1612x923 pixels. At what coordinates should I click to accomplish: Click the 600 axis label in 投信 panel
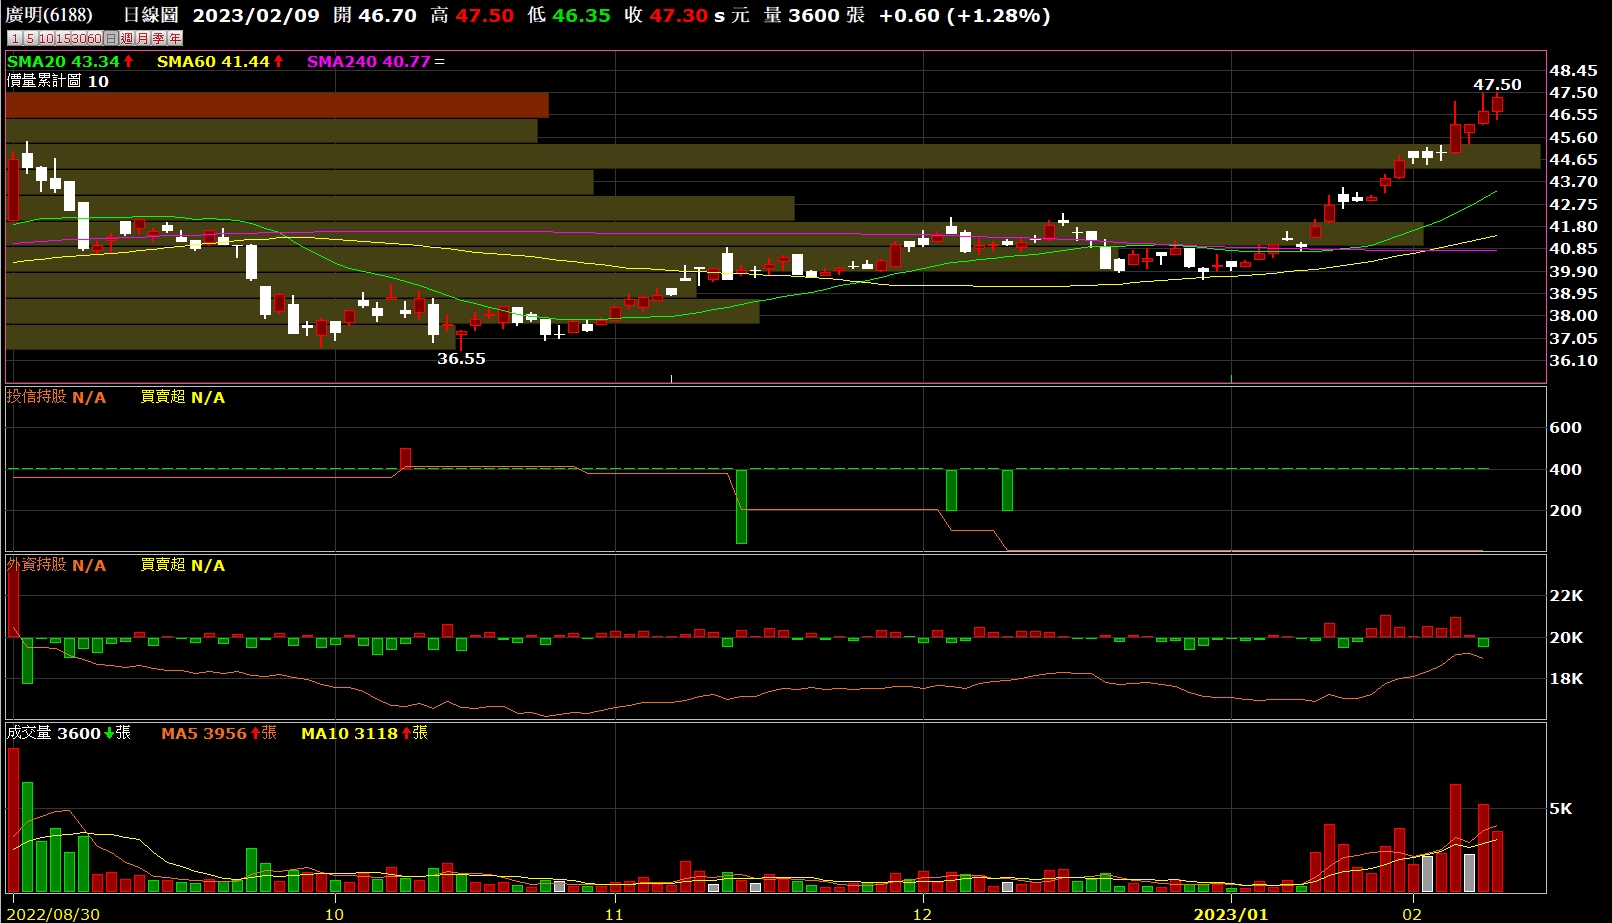[1565, 428]
